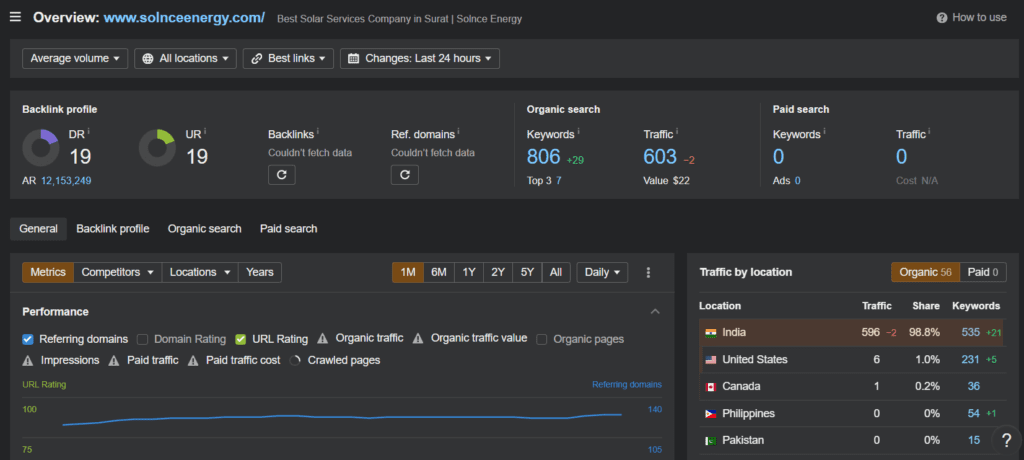The width and height of the screenshot is (1024, 460).
Task: Uncheck the Referring domains checkbox
Action: [28, 339]
